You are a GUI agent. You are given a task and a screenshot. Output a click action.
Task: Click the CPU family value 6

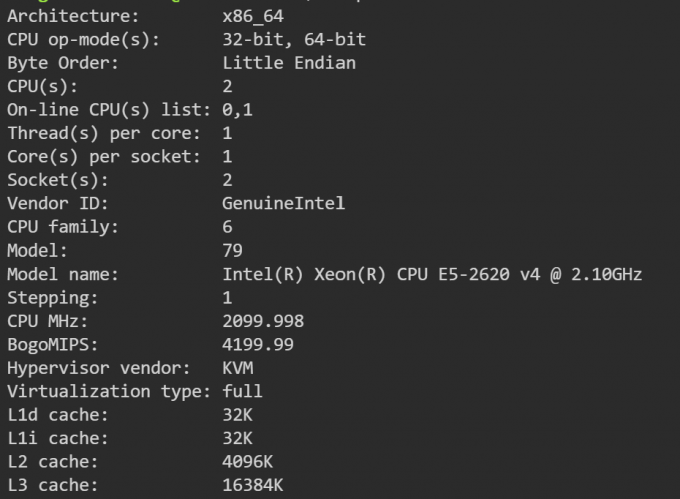(227, 227)
